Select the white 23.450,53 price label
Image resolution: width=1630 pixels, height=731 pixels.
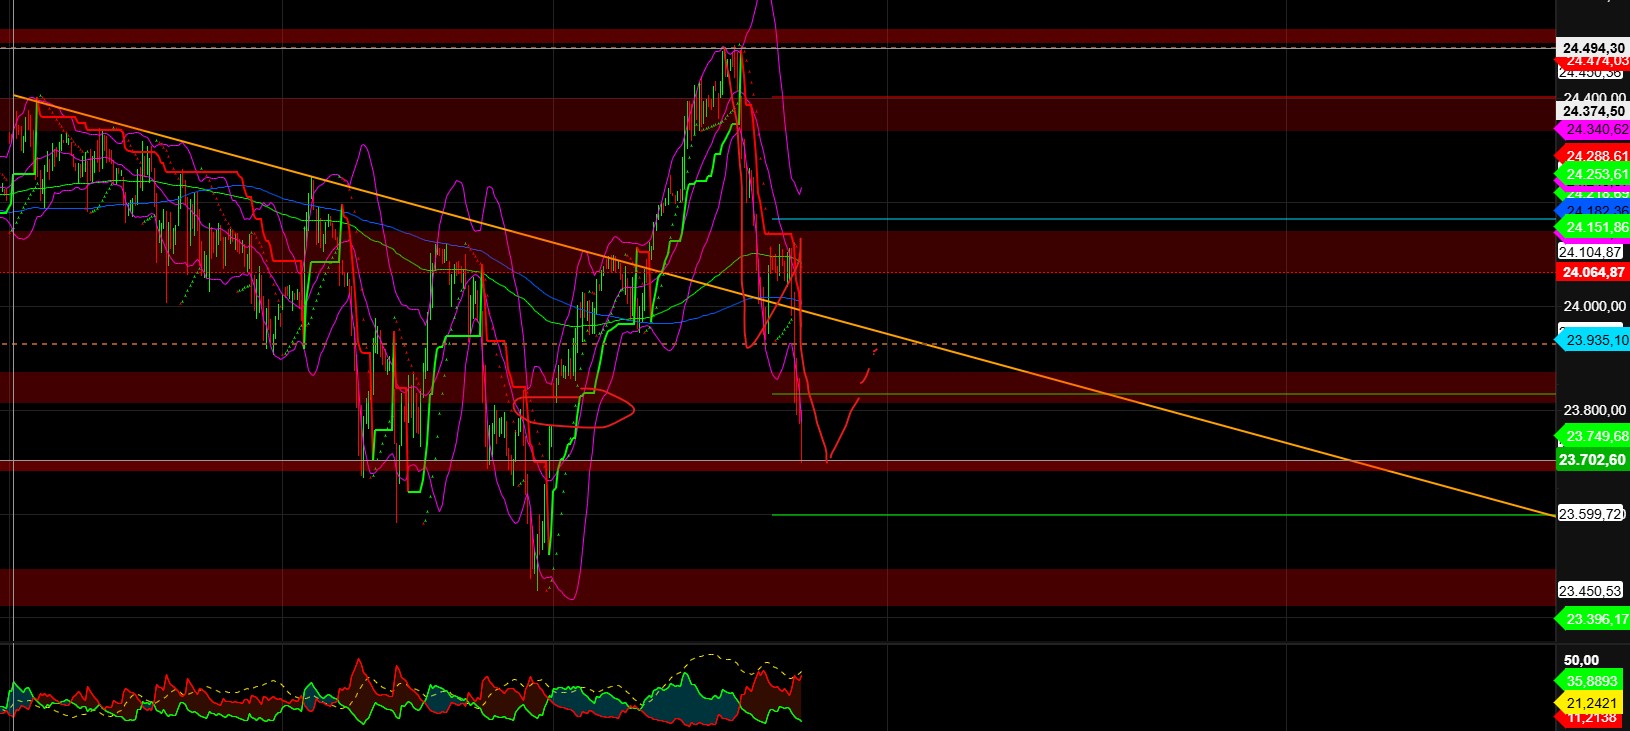point(1590,591)
